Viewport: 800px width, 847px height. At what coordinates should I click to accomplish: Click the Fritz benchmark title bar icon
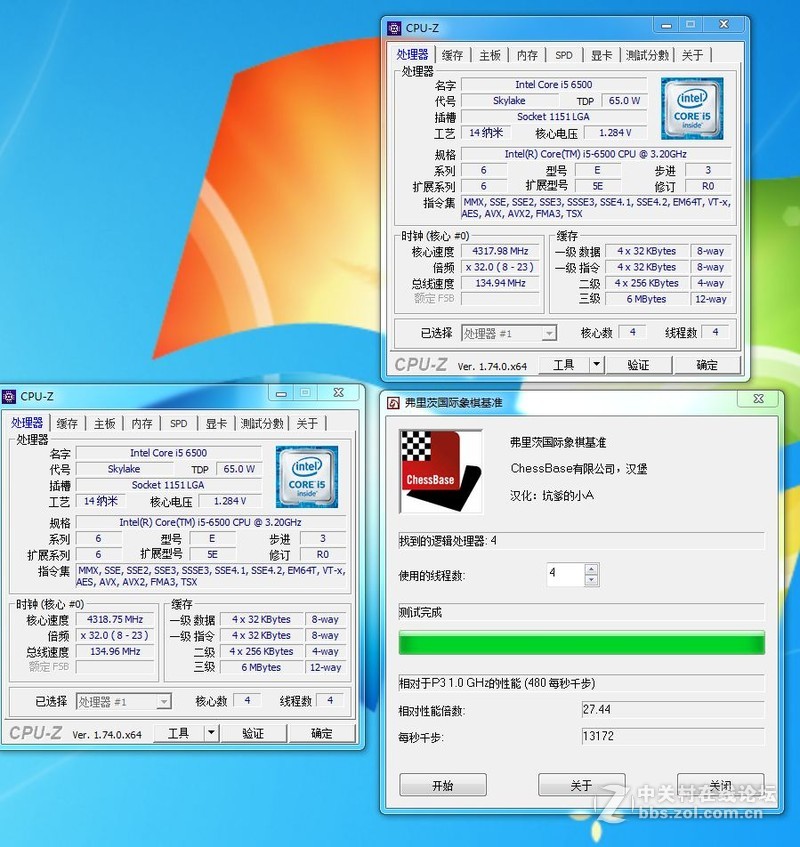394,403
